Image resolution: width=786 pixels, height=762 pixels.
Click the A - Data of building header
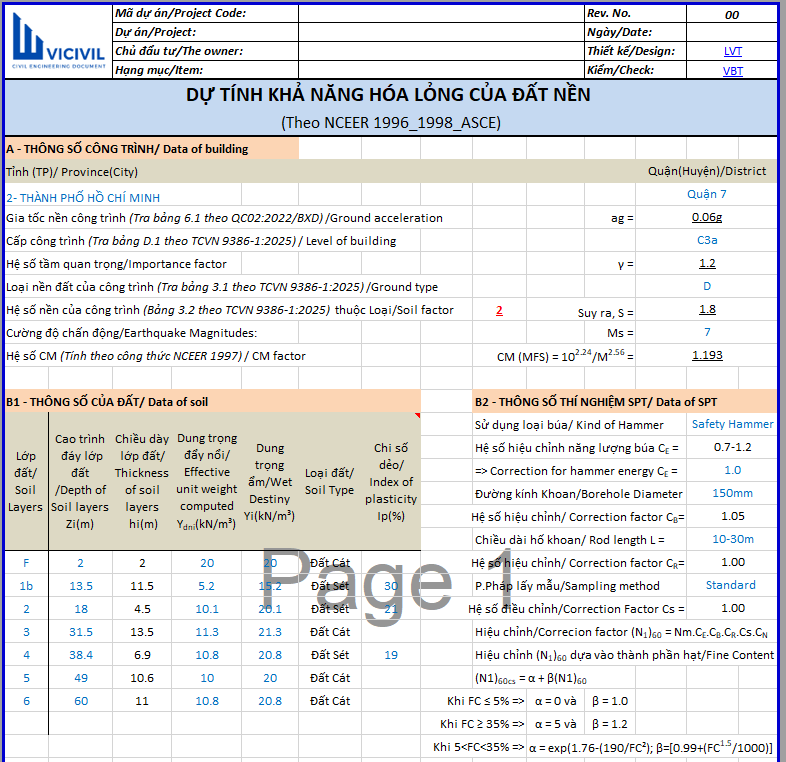[152, 149]
